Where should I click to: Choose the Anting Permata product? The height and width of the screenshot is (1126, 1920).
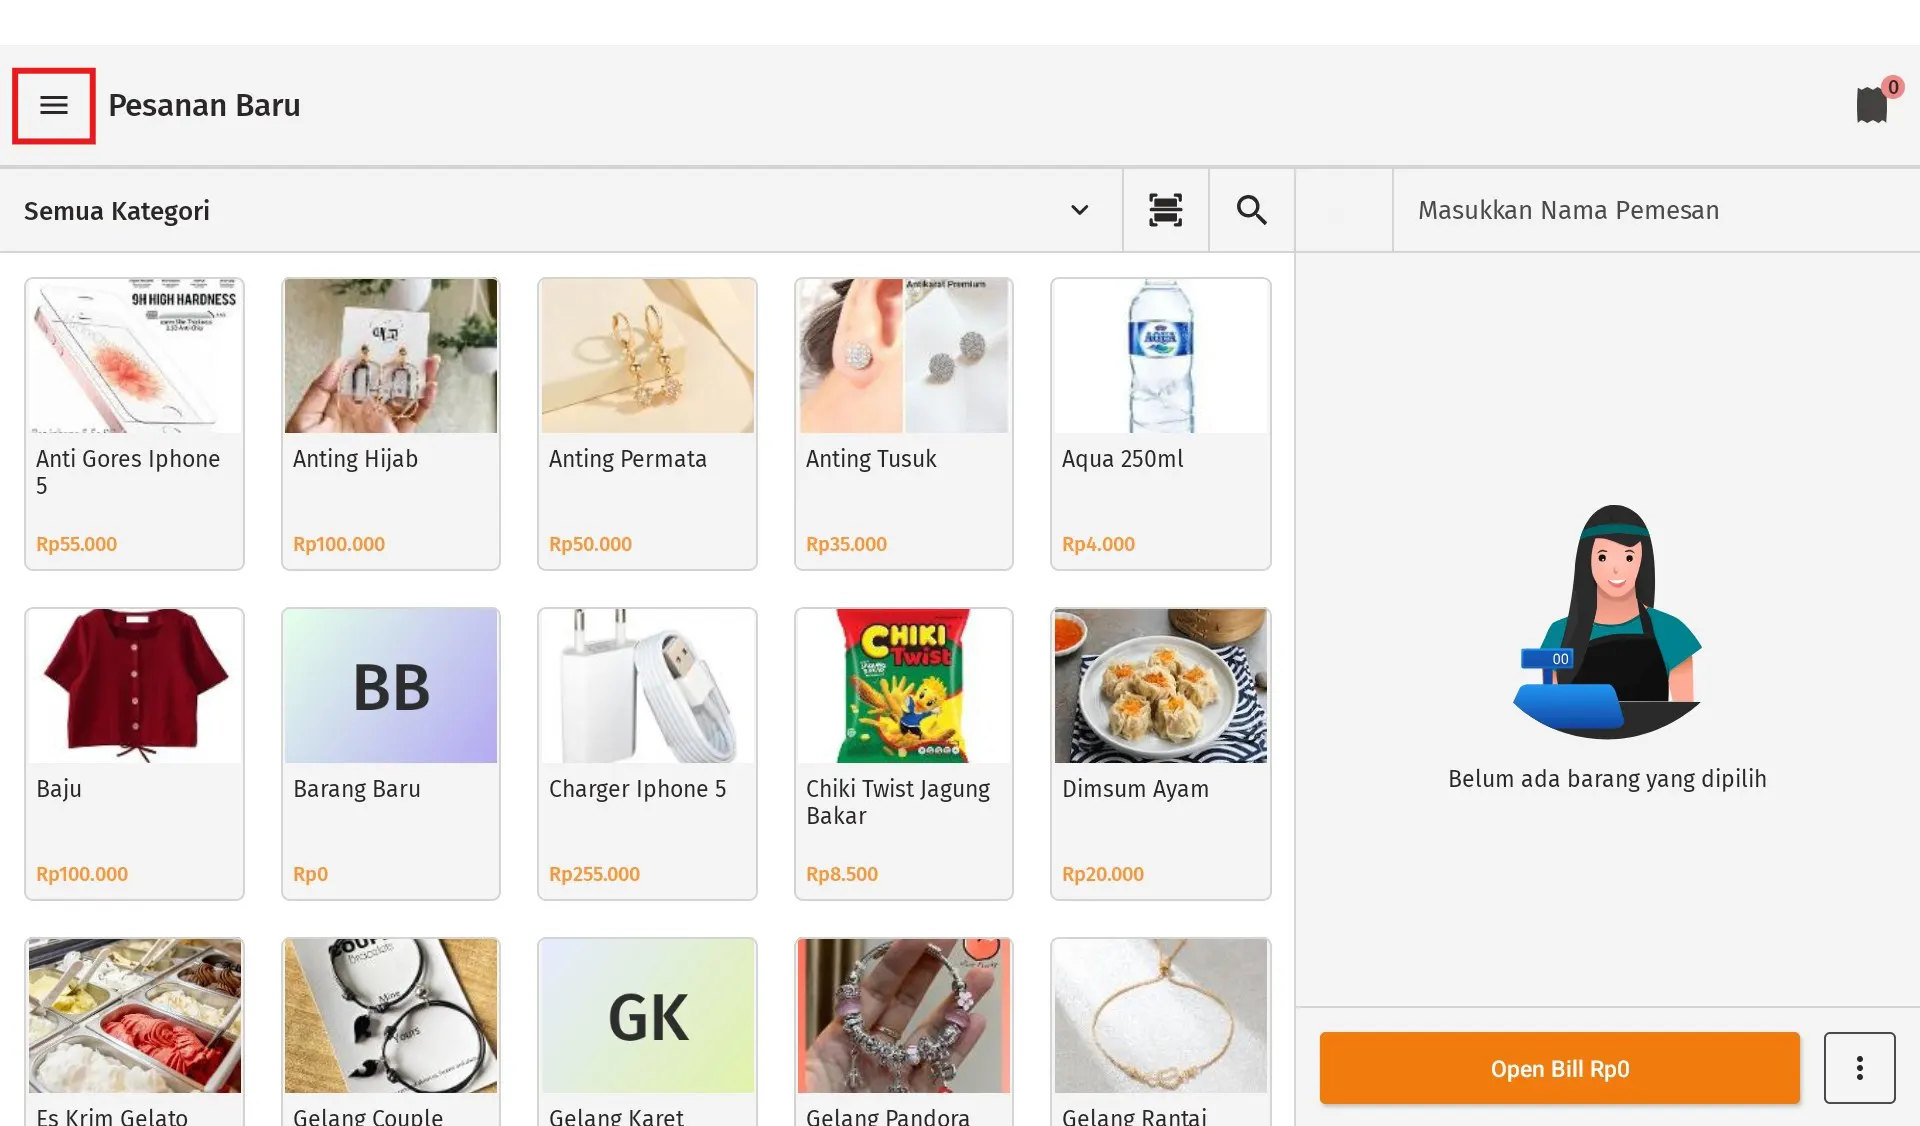pos(647,423)
